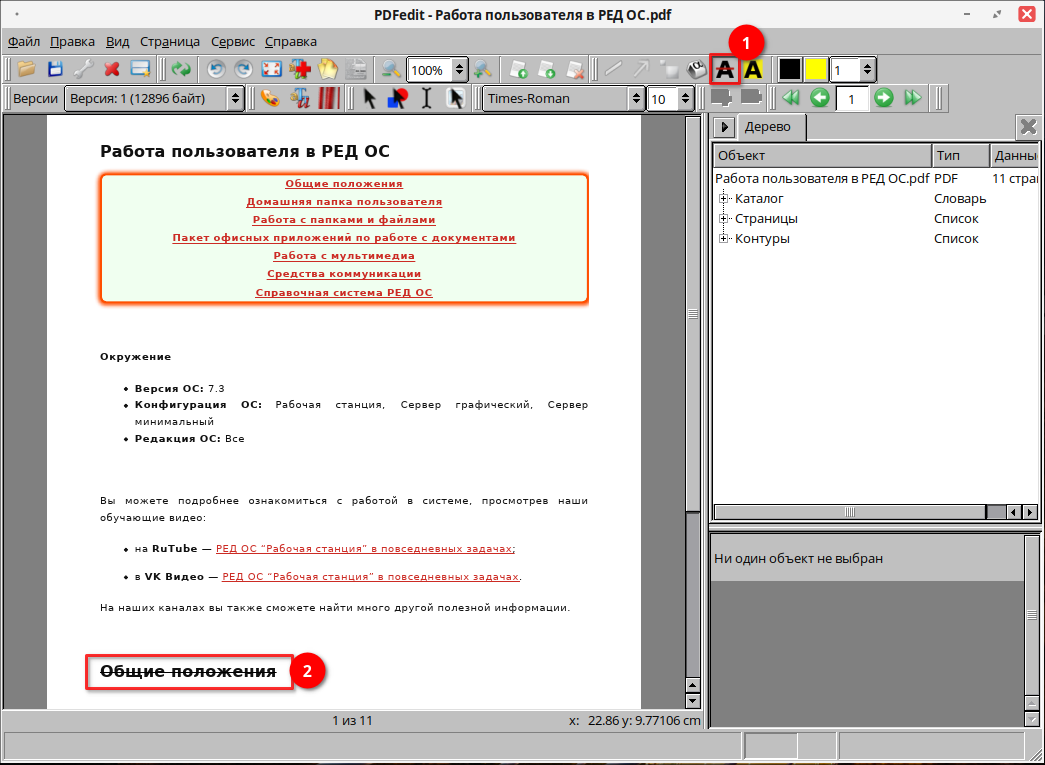The width and height of the screenshot is (1045, 765).
Task: Expand the Страницы tree node
Action: (724, 219)
